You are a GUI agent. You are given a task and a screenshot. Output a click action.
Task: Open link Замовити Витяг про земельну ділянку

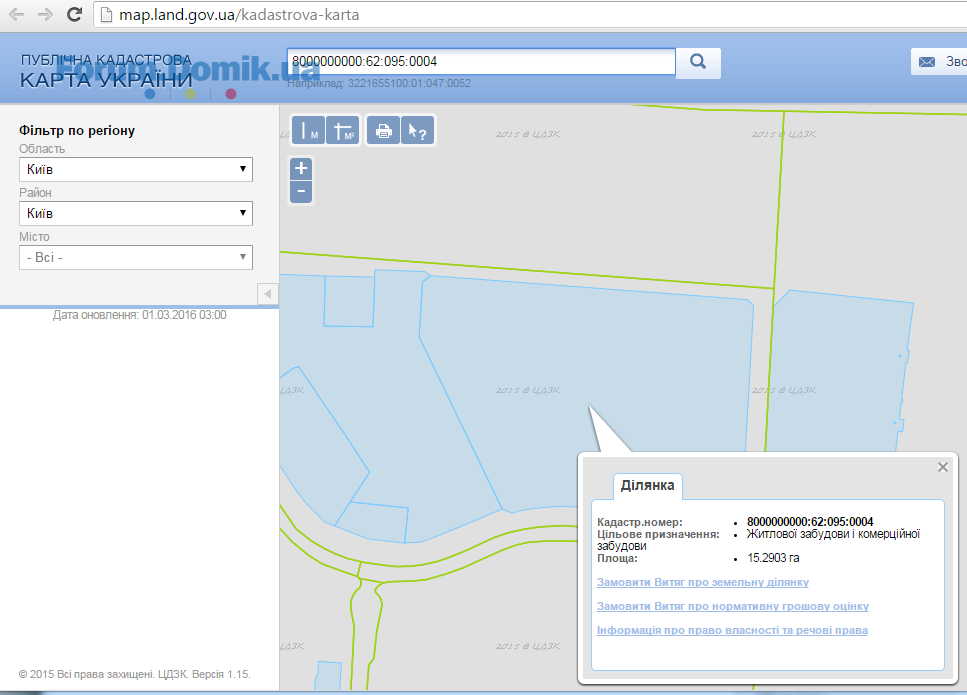(x=702, y=582)
